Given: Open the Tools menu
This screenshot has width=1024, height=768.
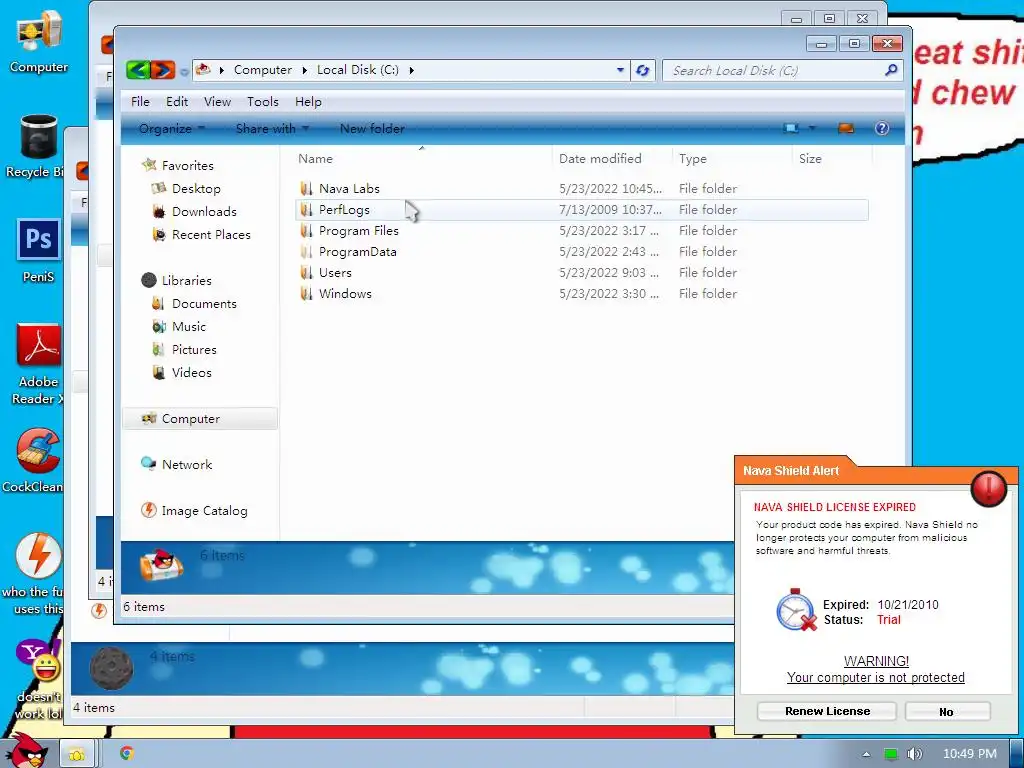Looking at the screenshot, I should pyautogui.click(x=263, y=102).
